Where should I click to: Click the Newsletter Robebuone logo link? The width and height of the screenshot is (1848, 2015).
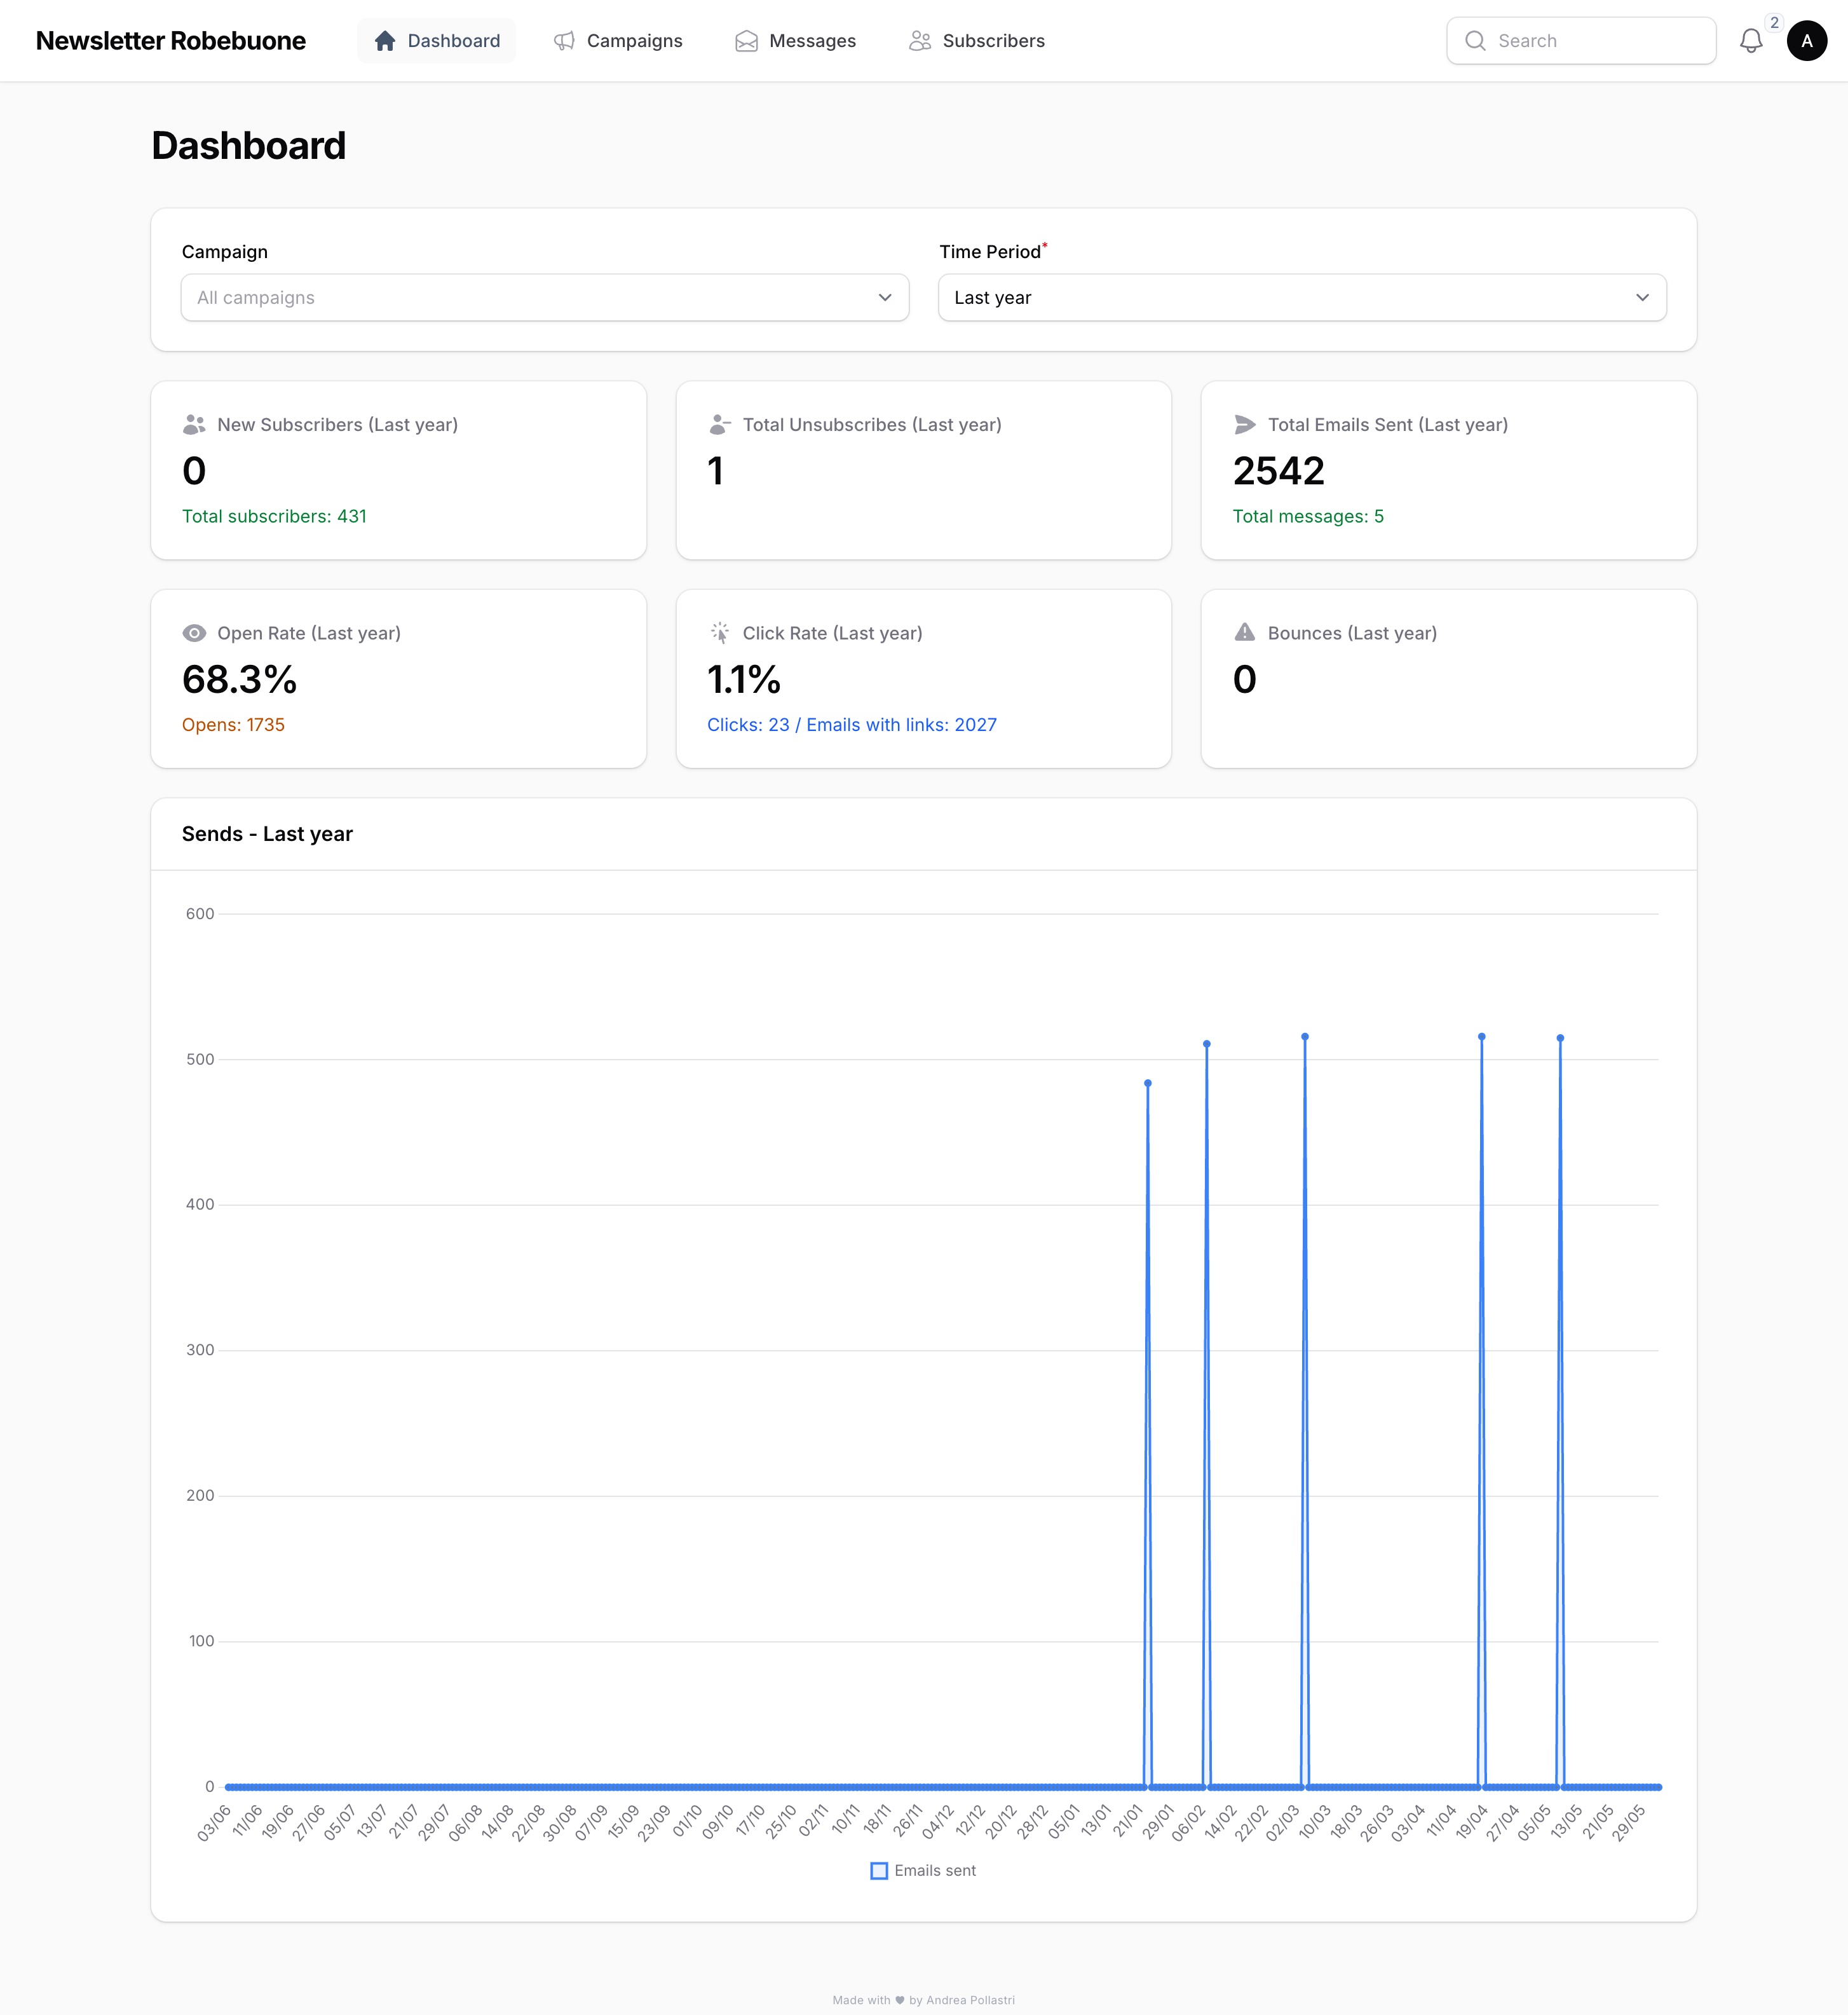coord(171,41)
